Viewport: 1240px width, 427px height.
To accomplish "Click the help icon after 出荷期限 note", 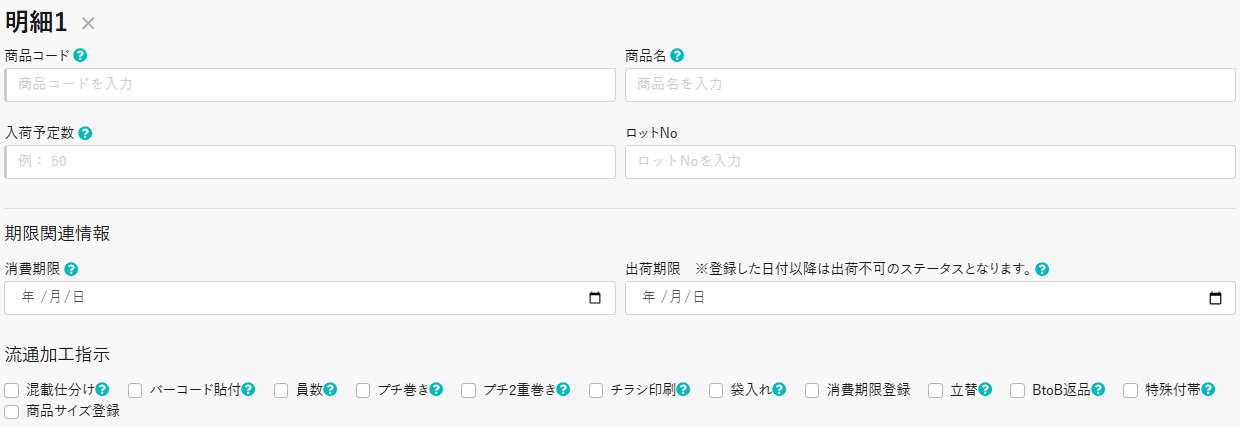I will pos(1042,269).
